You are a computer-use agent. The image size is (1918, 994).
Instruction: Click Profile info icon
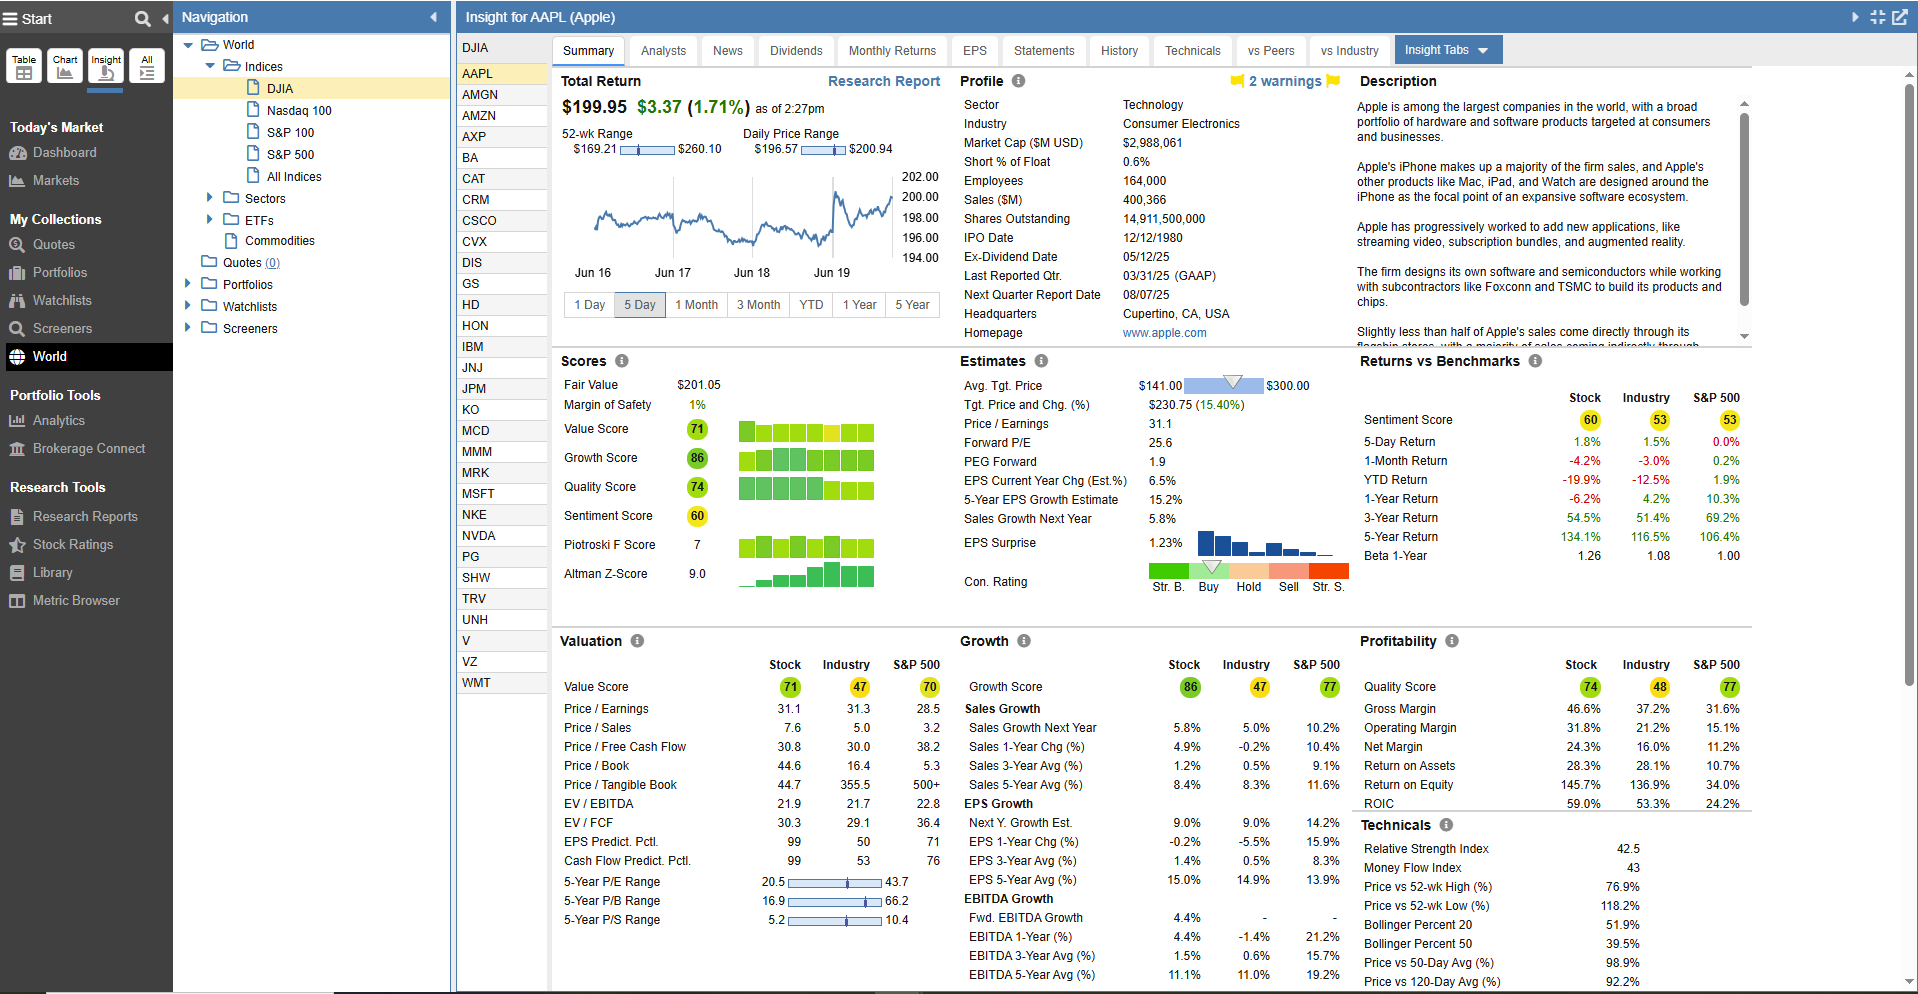click(x=1018, y=81)
